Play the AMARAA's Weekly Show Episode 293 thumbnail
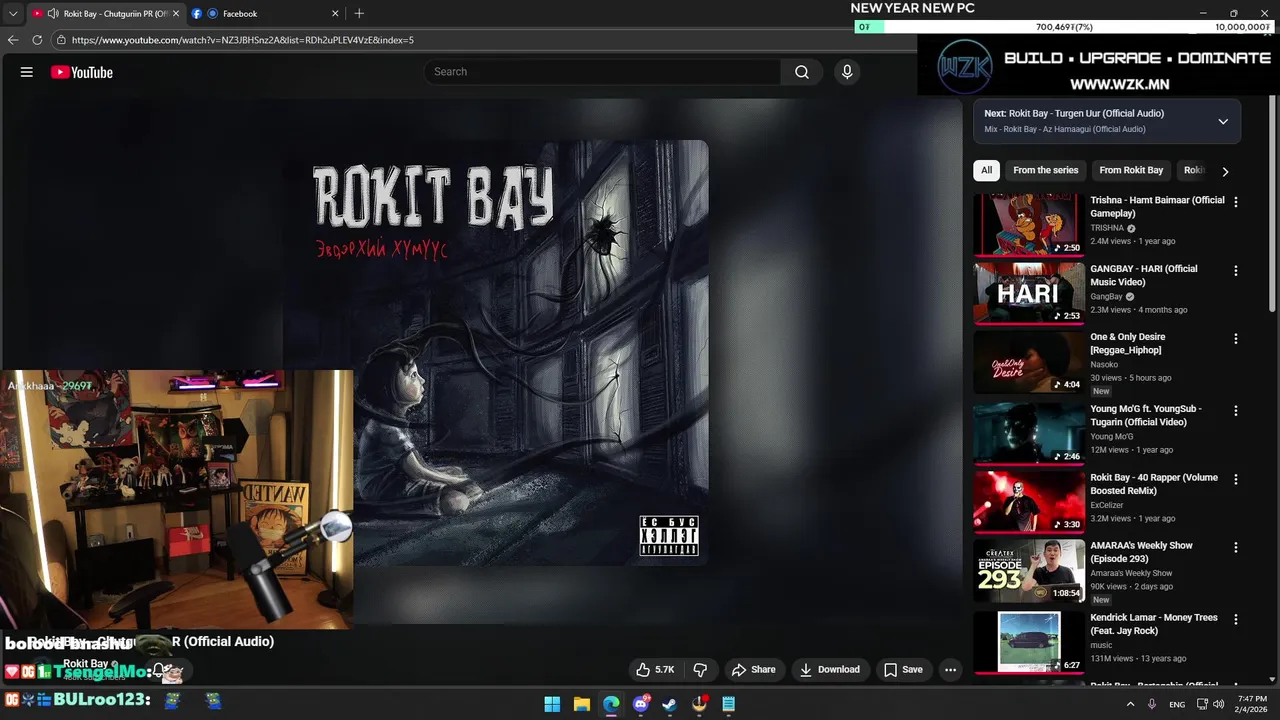This screenshot has width=1280, height=720. click(x=1029, y=571)
